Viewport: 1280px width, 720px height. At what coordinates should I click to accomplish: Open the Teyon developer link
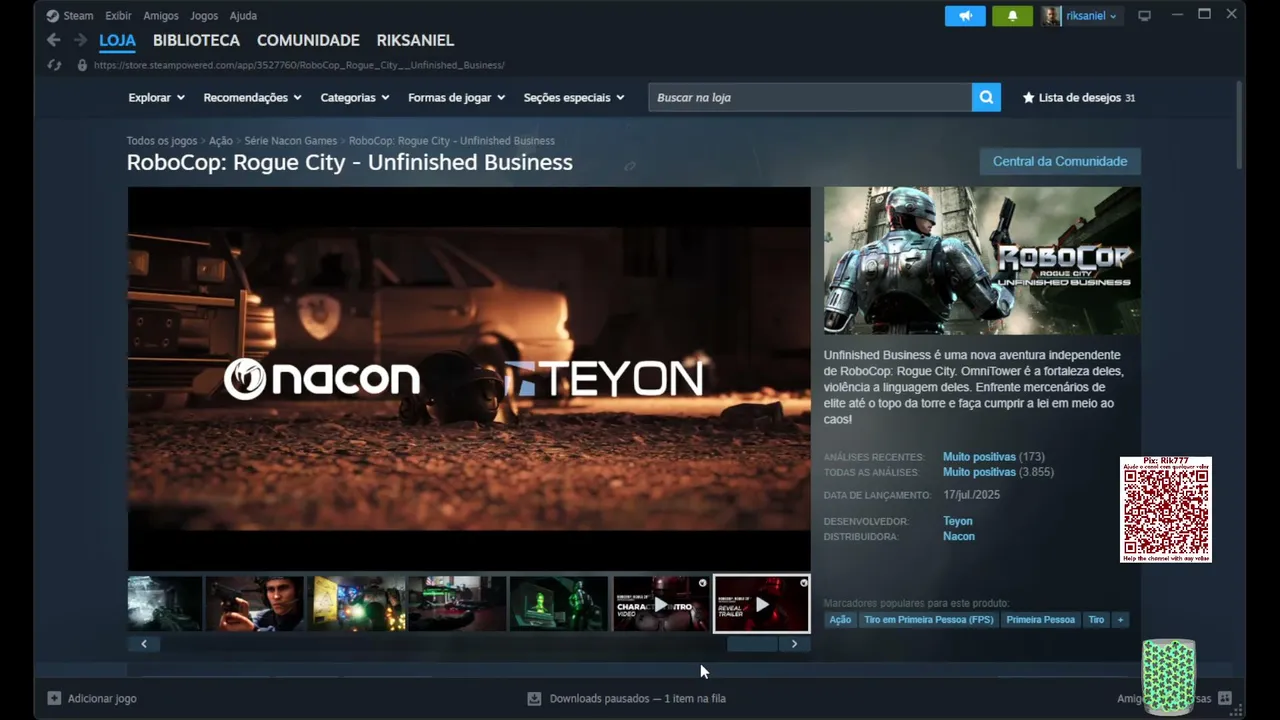(x=958, y=521)
